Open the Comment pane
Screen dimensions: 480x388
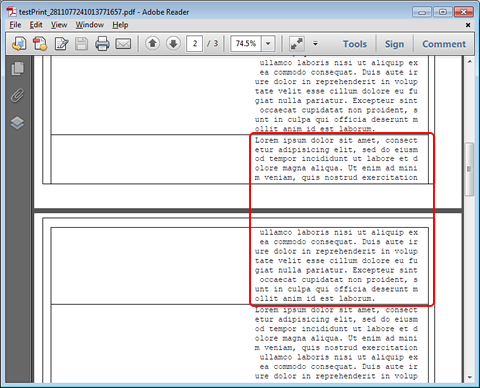click(444, 44)
